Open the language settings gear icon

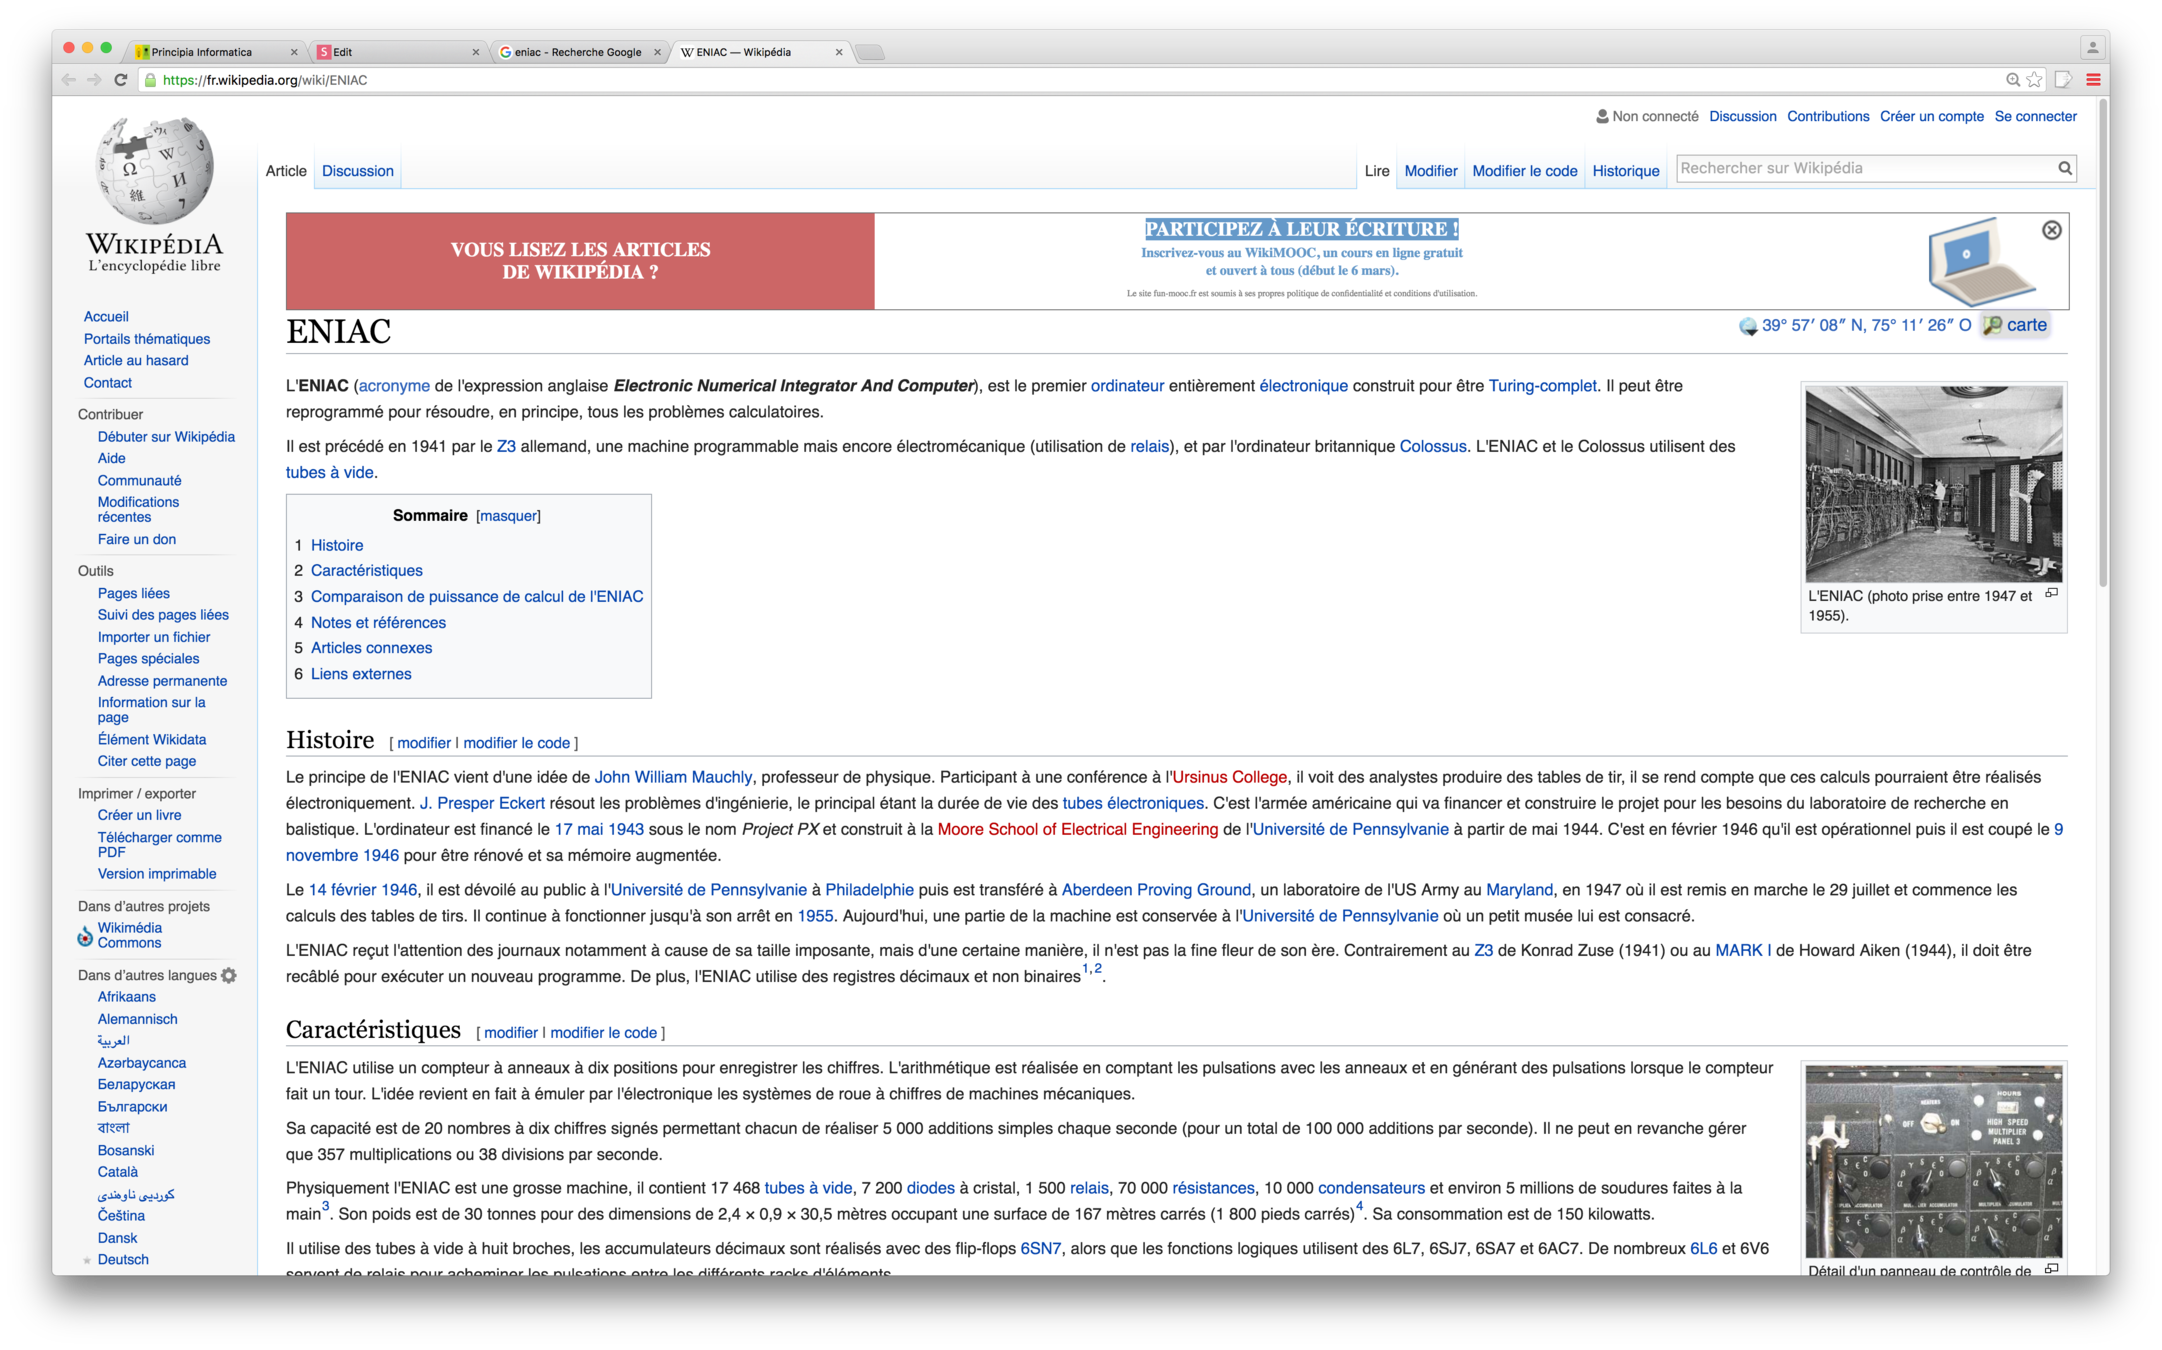(x=229, y=975)
